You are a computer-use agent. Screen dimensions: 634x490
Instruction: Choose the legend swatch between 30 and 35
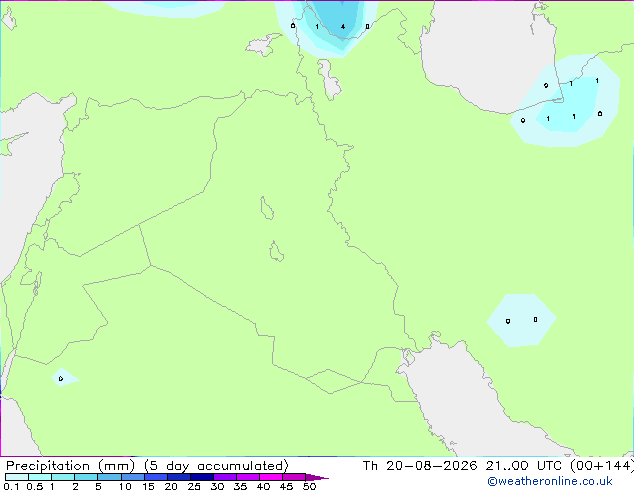224,477
